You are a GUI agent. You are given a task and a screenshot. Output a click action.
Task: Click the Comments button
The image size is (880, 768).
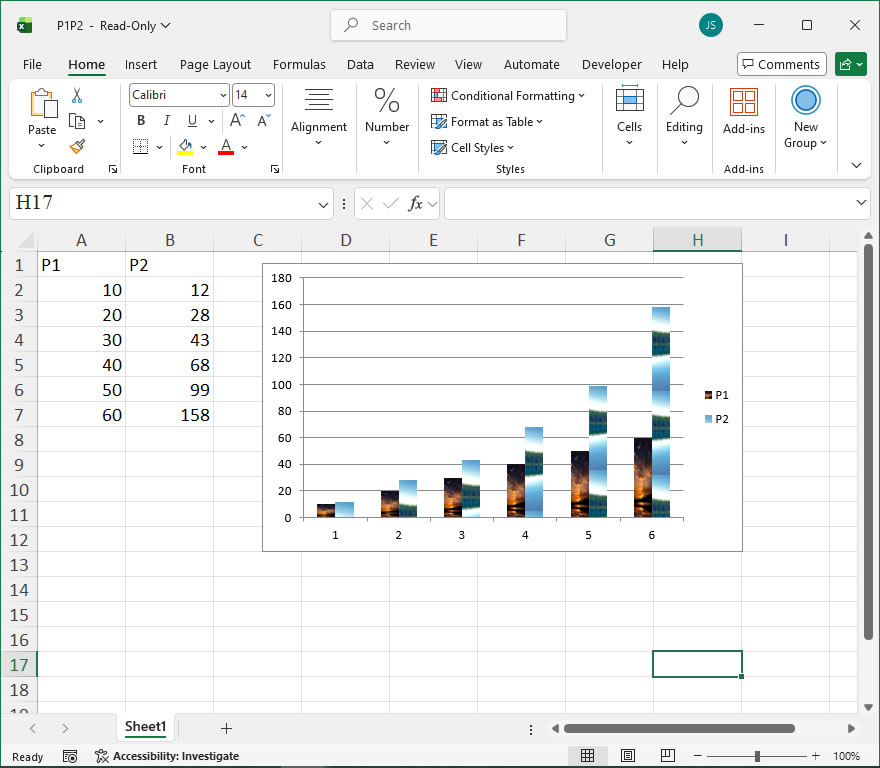pyautogui.click(x=781, y=64)
